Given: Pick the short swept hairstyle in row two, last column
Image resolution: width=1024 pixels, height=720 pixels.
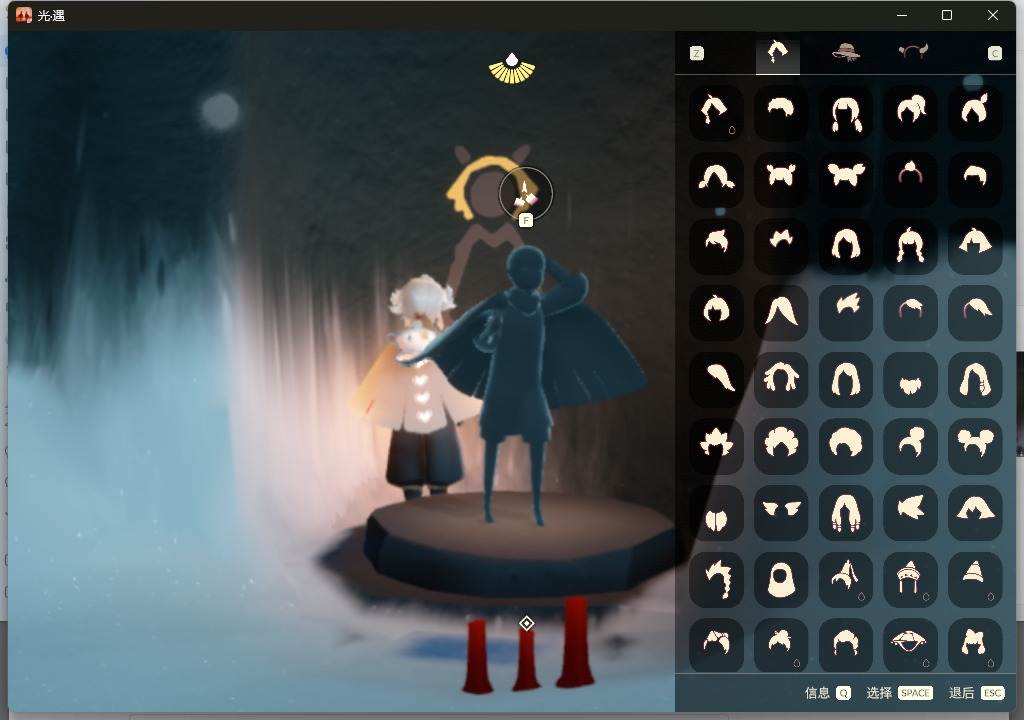Looking at the screenshot, I should 975,179.
